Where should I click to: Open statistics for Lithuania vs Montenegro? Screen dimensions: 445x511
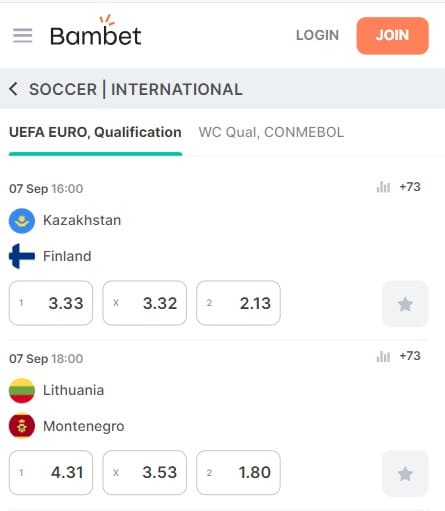[383, 356]
